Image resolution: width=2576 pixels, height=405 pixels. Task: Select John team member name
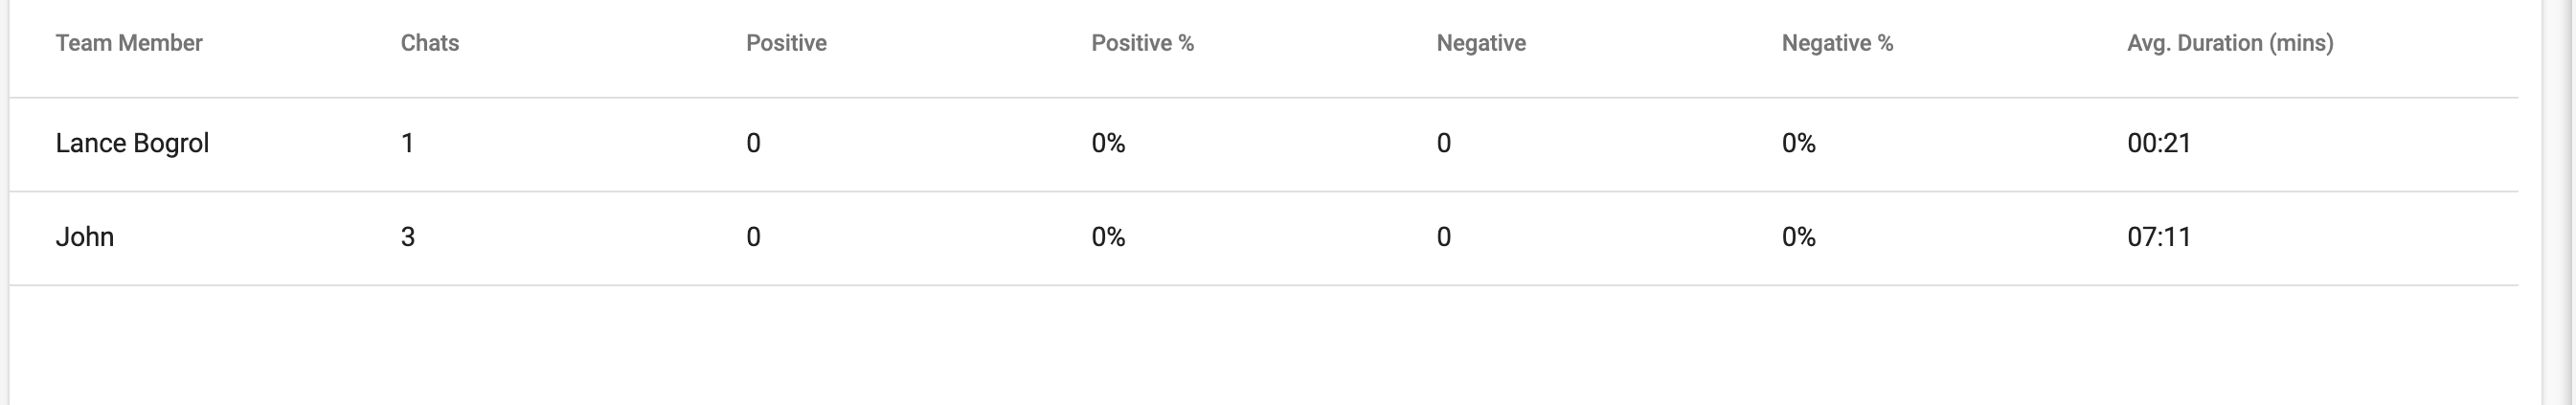coord(85,237)
